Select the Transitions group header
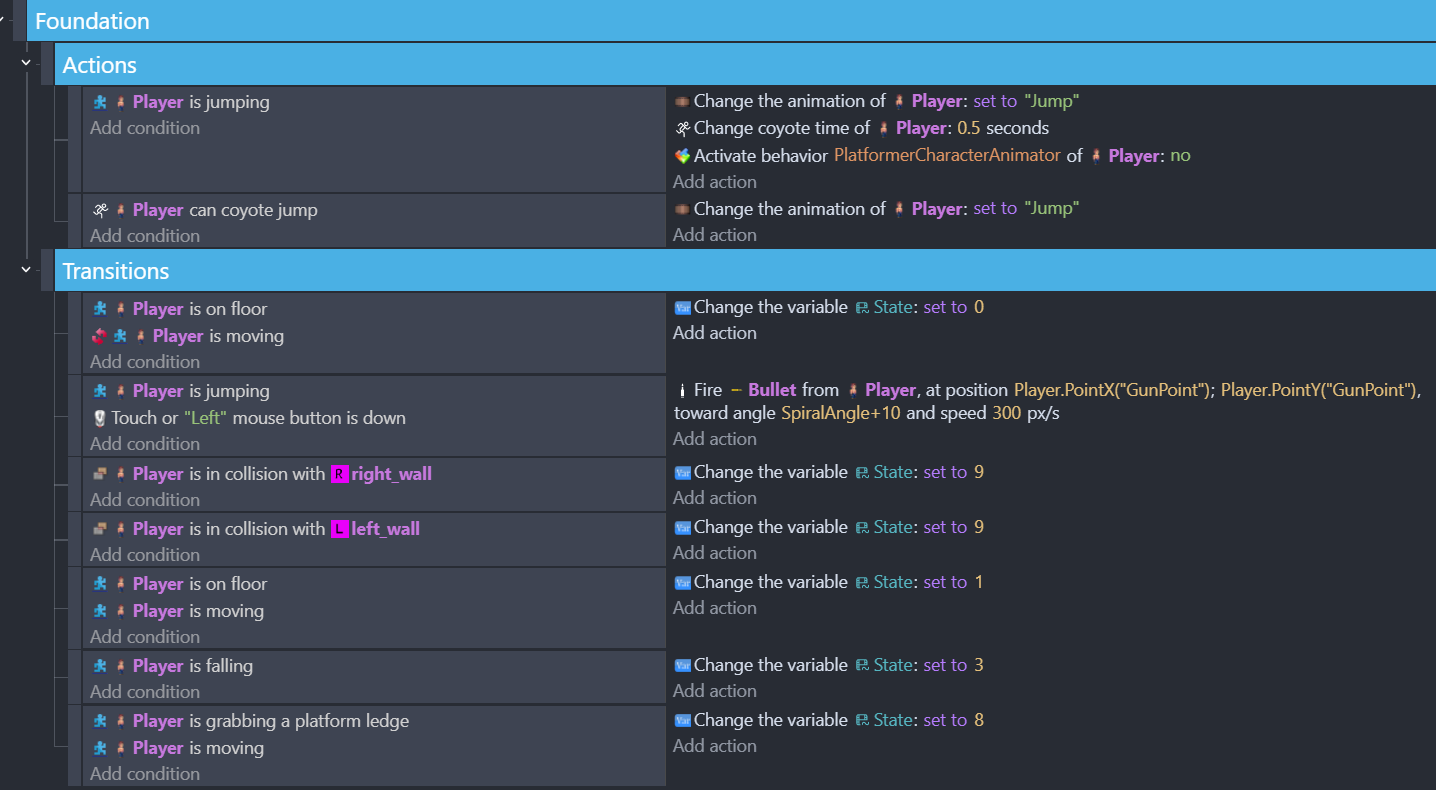The height and width of the screenshot is (790, 1436). (700, 271)
